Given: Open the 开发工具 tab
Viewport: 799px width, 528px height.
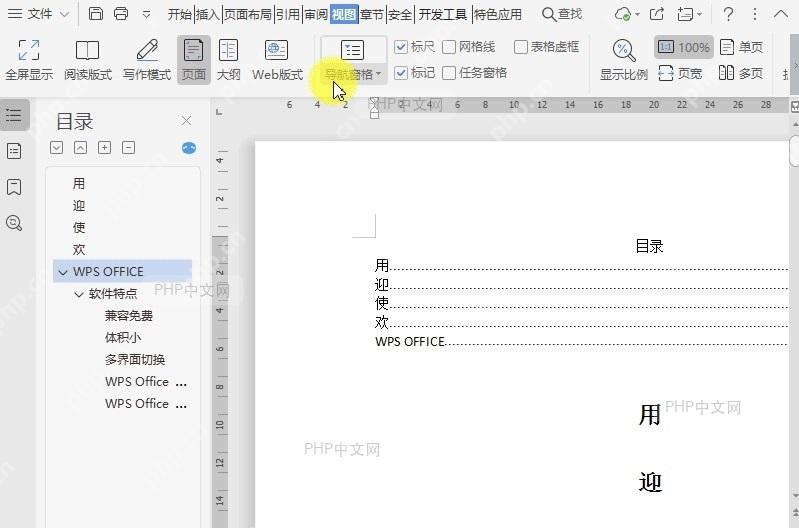Looking at the screenshot, I should 442,14.
